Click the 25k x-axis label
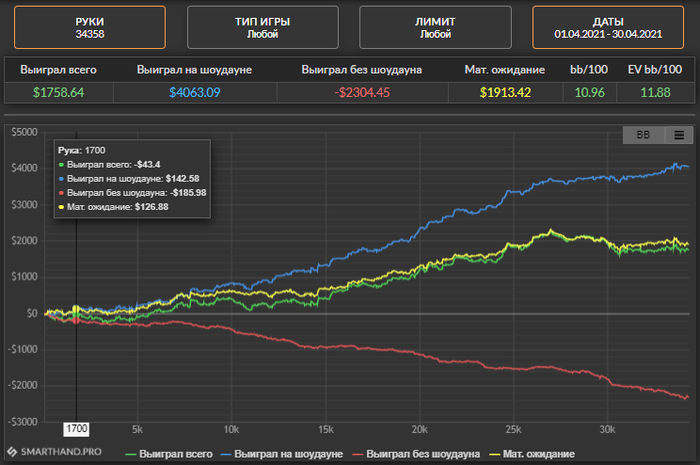Screen dimensions: 700x465 point(513,429)
